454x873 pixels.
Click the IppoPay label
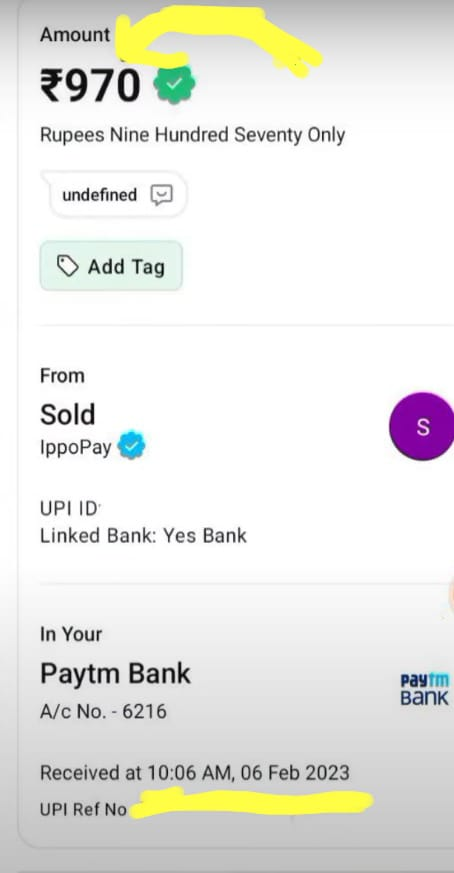(76, 448)
